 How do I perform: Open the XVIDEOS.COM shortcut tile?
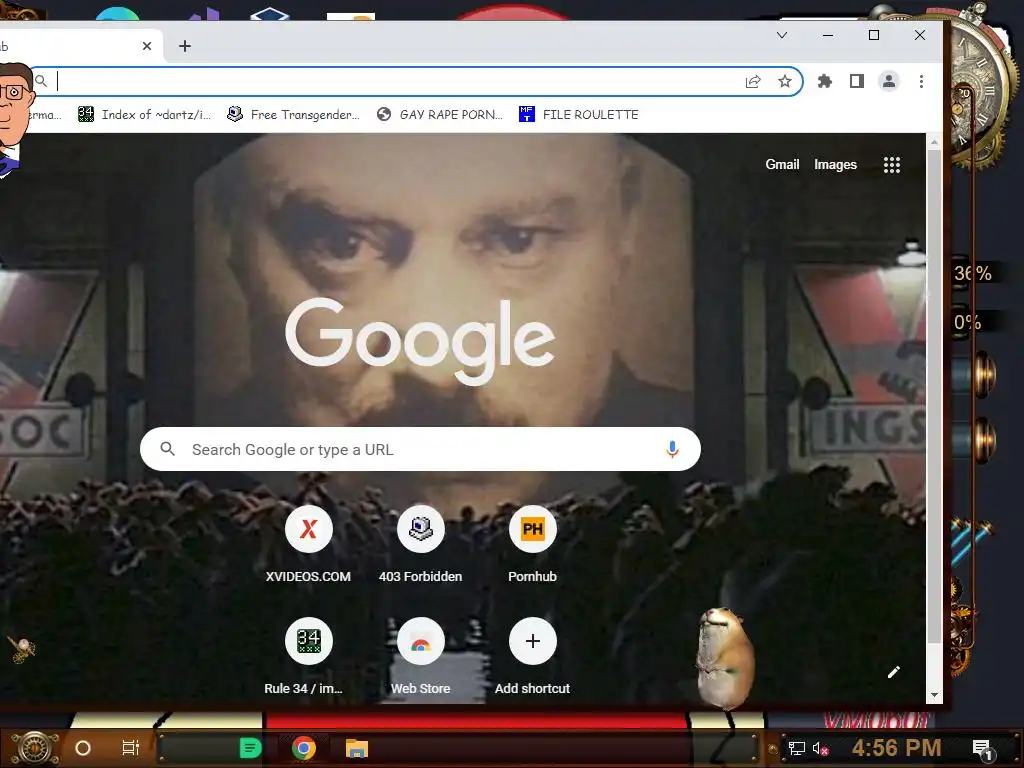(308, 544)
